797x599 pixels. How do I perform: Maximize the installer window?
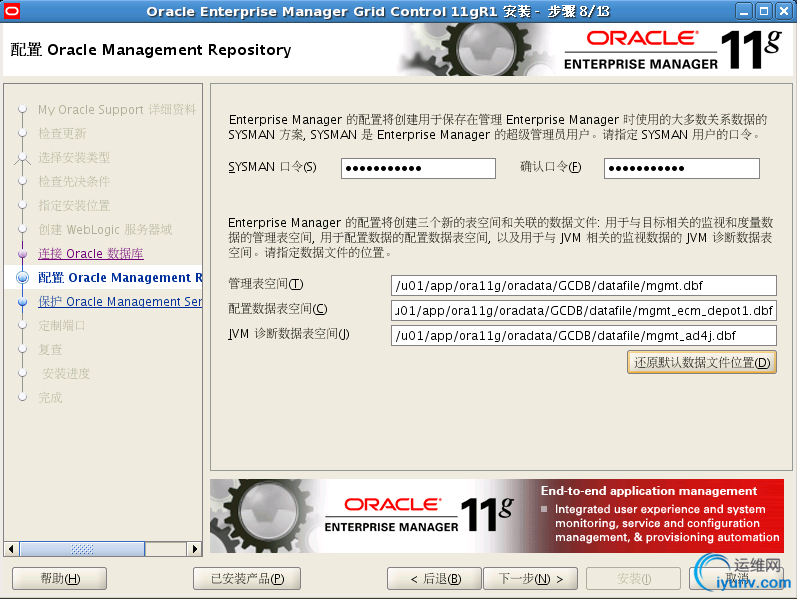coord(763,11)
